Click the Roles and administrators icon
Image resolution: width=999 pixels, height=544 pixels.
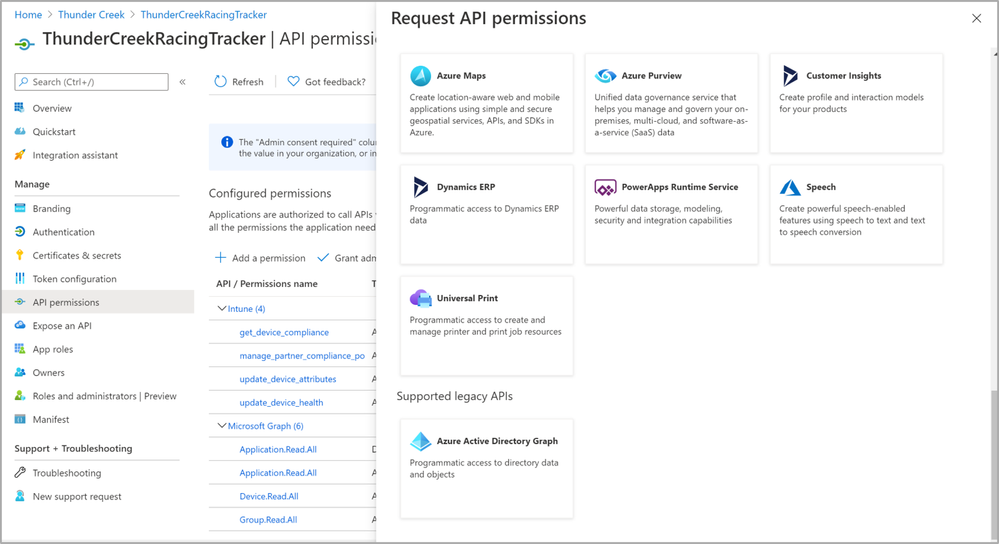(x=20, y=396)
